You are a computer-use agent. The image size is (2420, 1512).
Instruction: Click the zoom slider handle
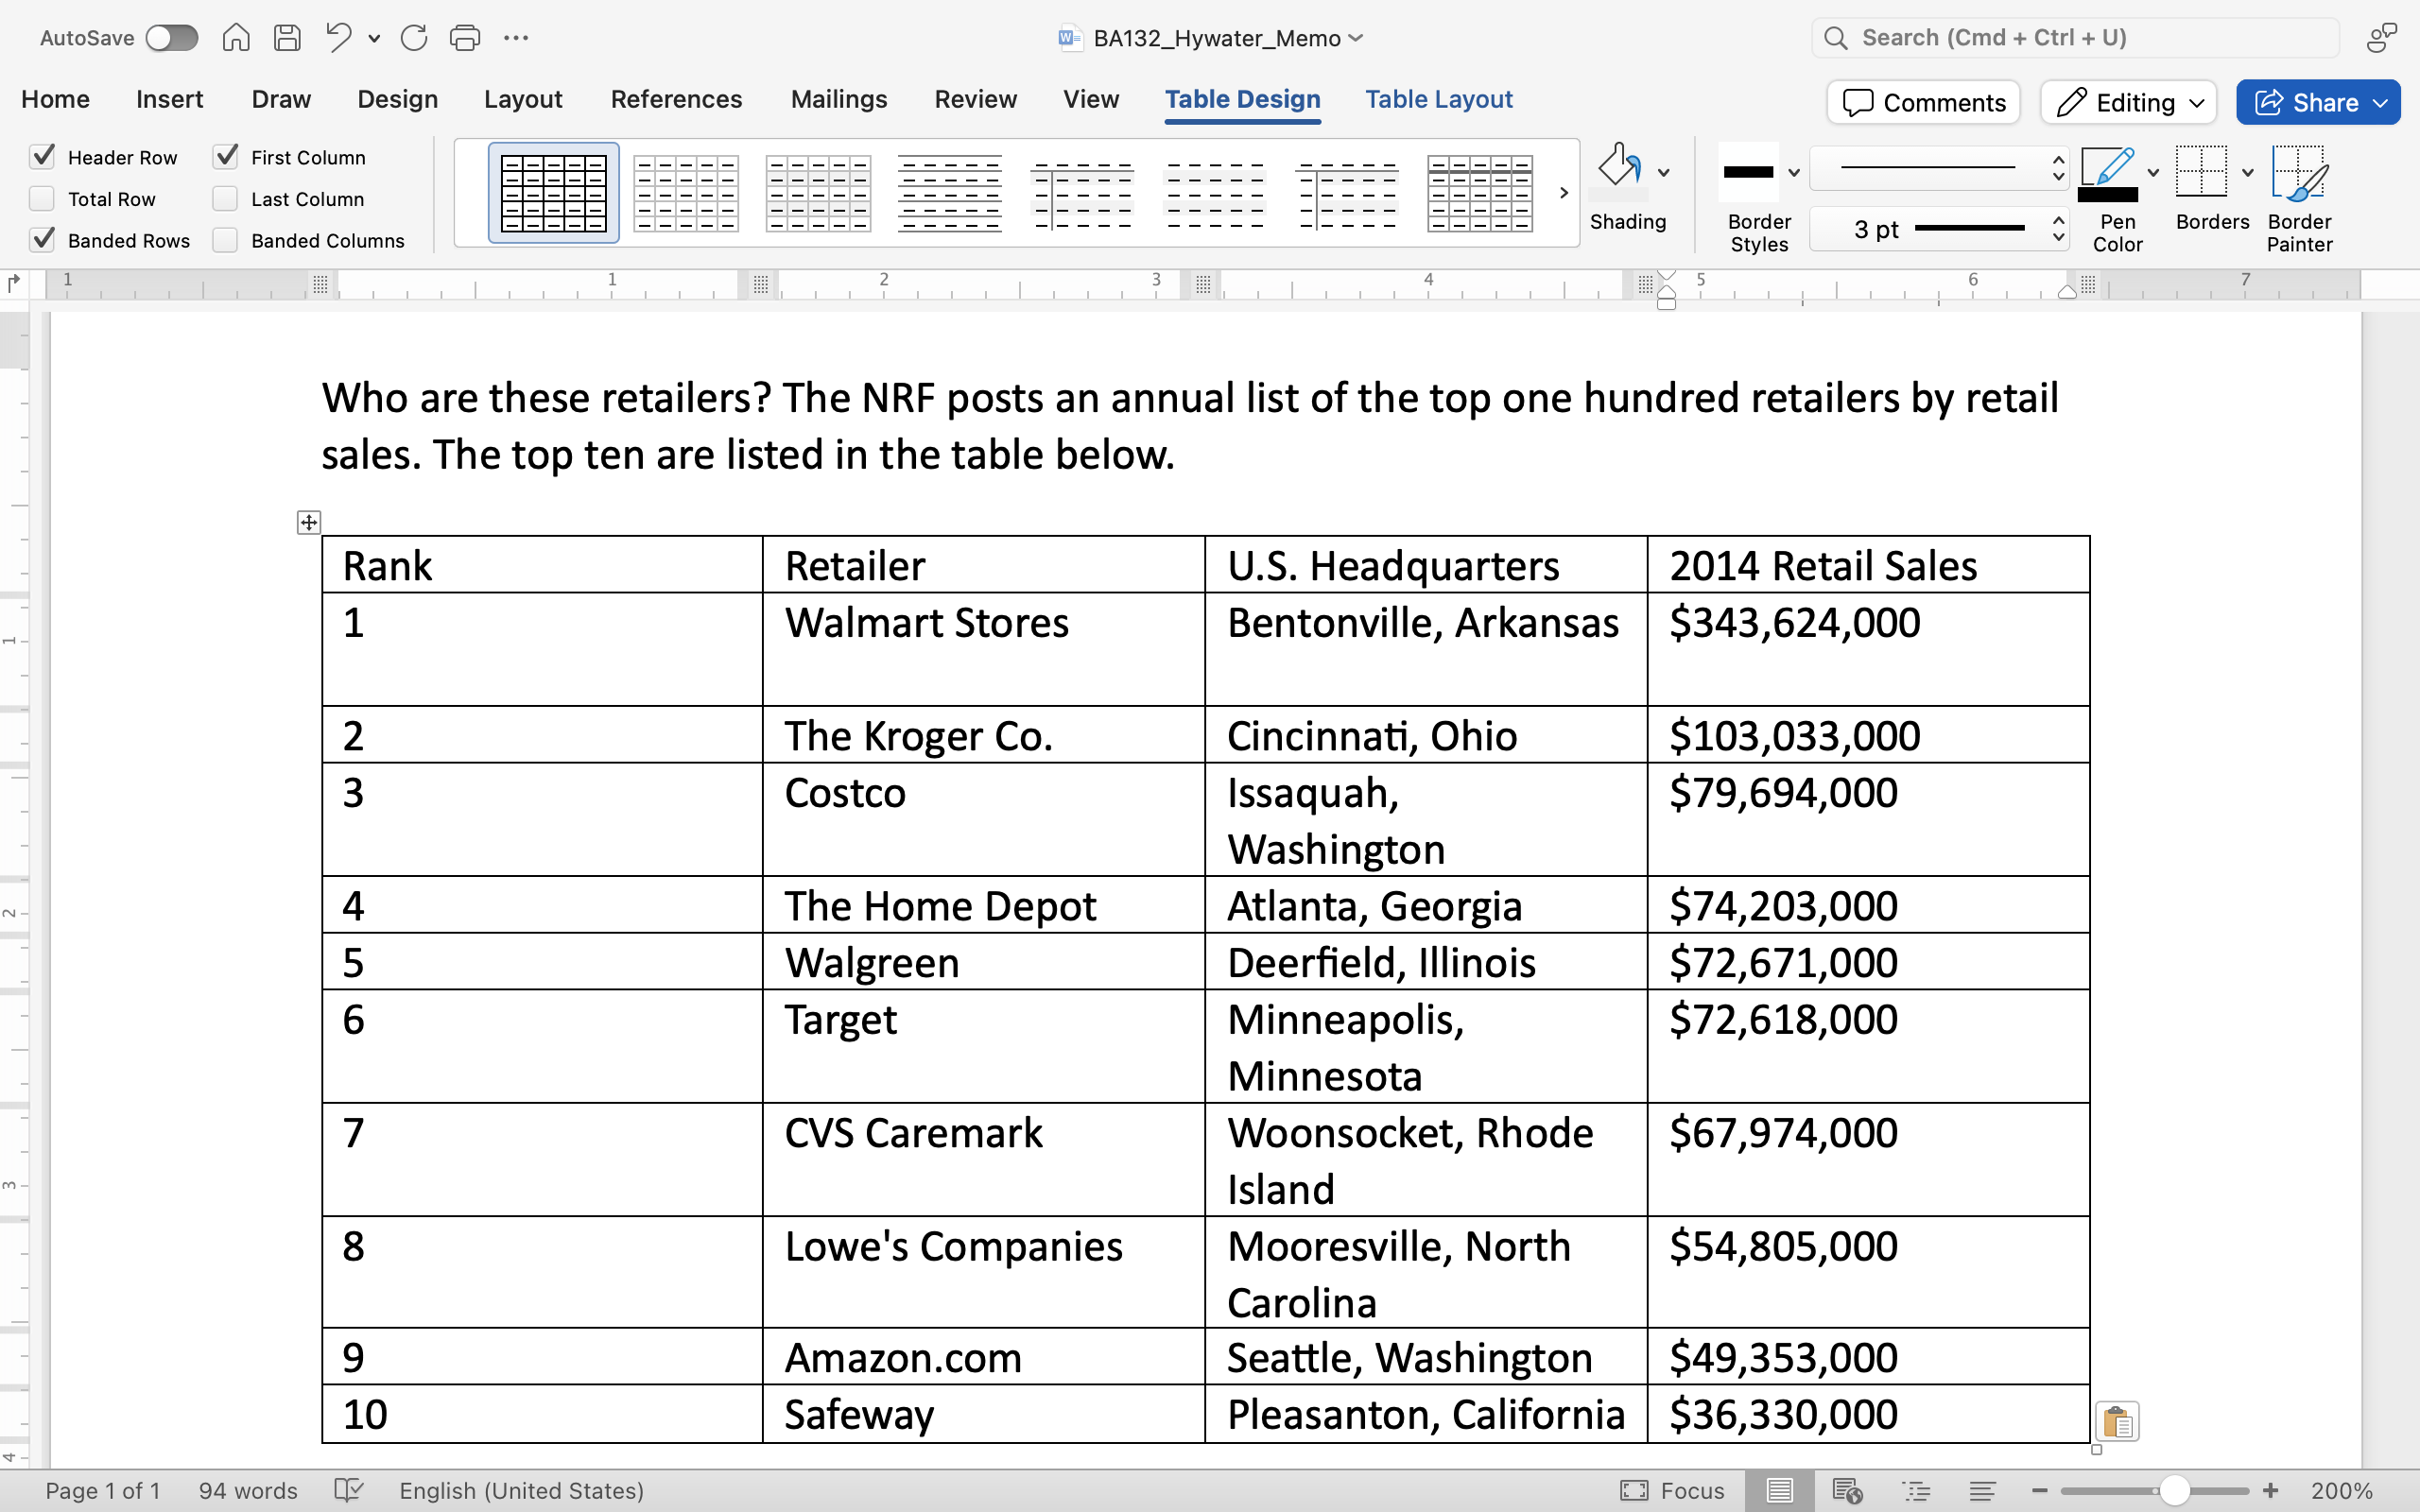[x=2174, y=1491]
